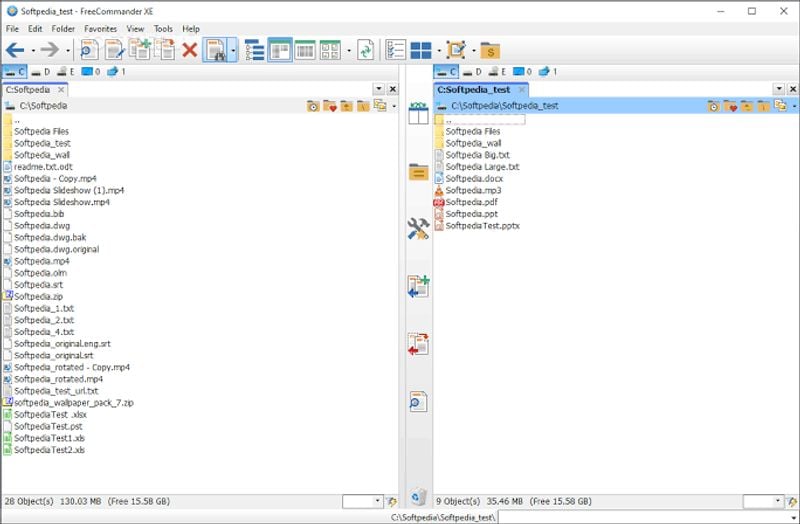Open the Tools menu
This screenshot has width=800, height=524.
163,29
